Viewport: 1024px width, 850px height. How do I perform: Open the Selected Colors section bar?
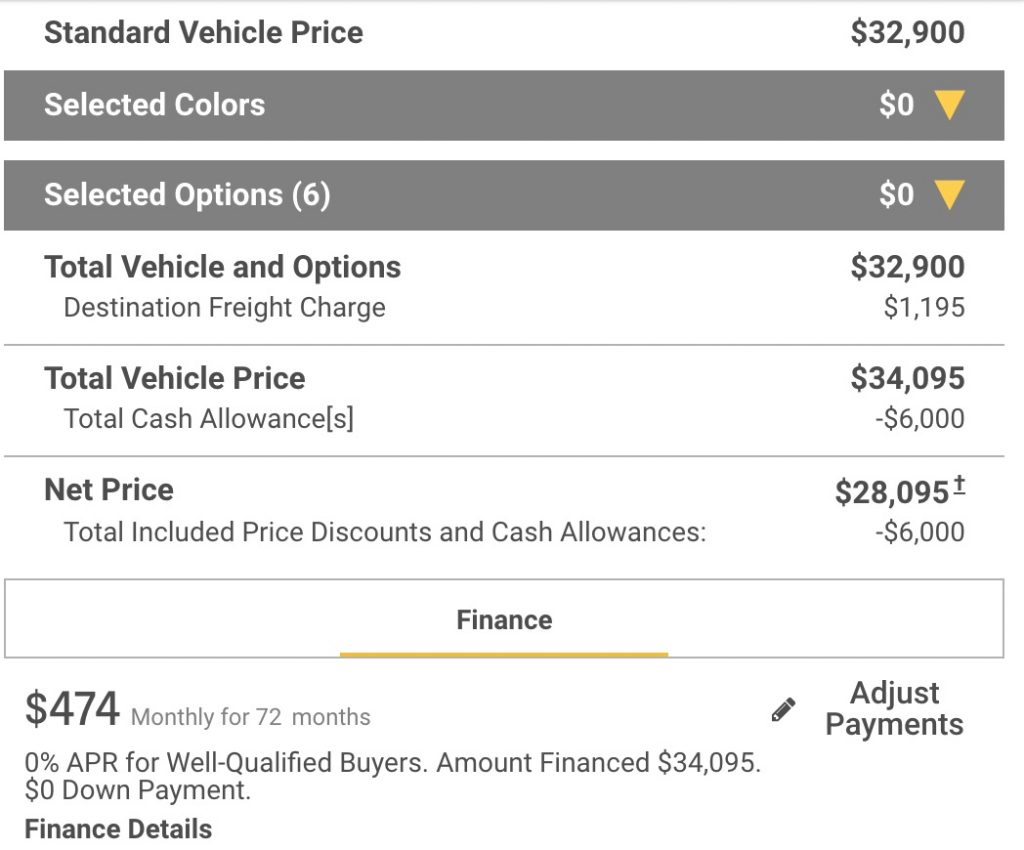click(x=504, y=105)
